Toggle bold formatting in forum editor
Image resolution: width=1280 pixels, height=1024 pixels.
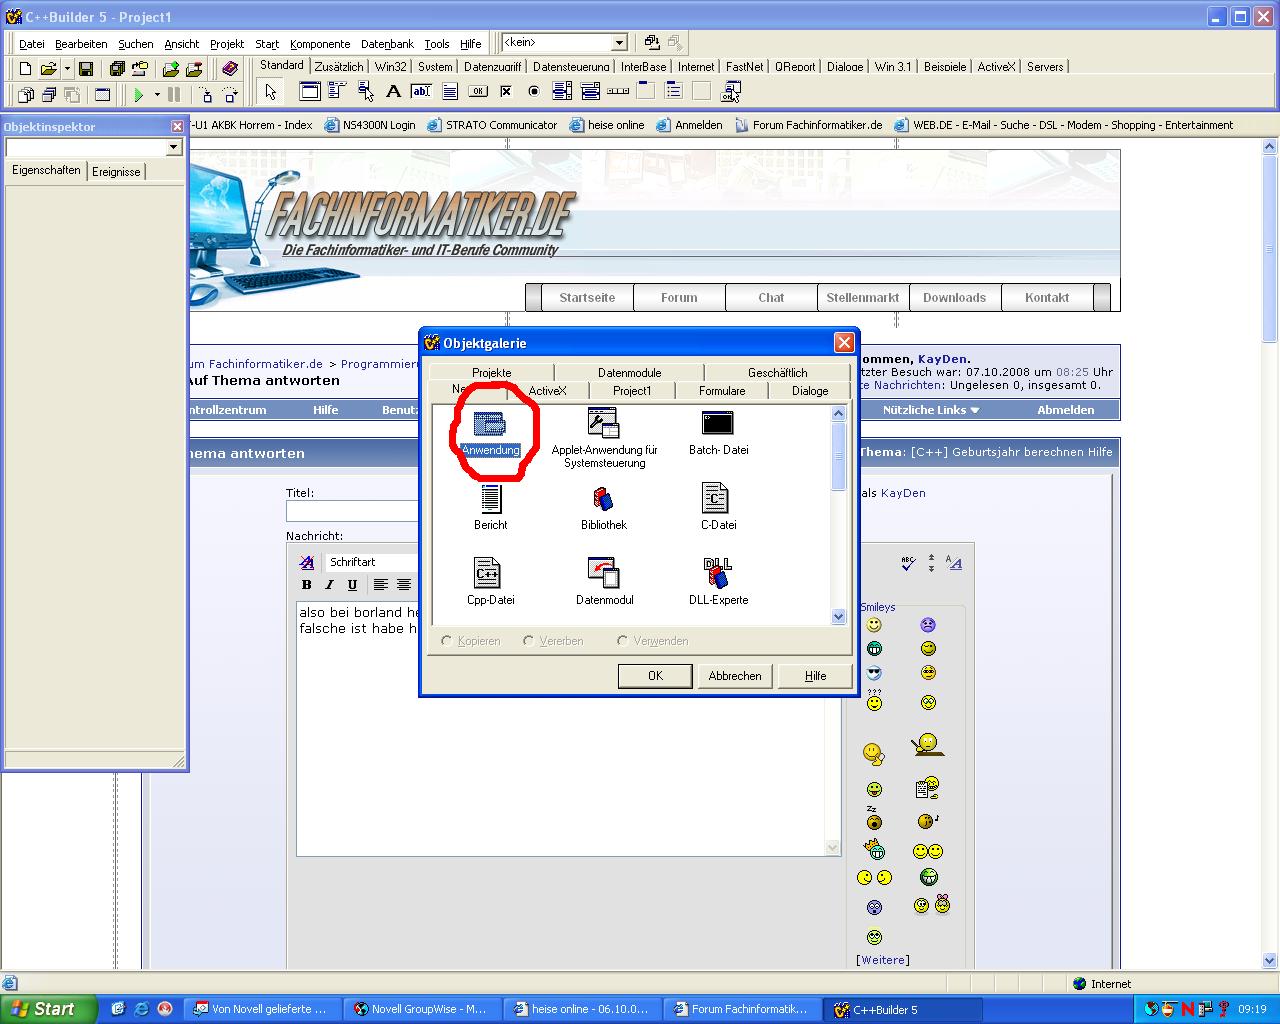pos(307,585)
